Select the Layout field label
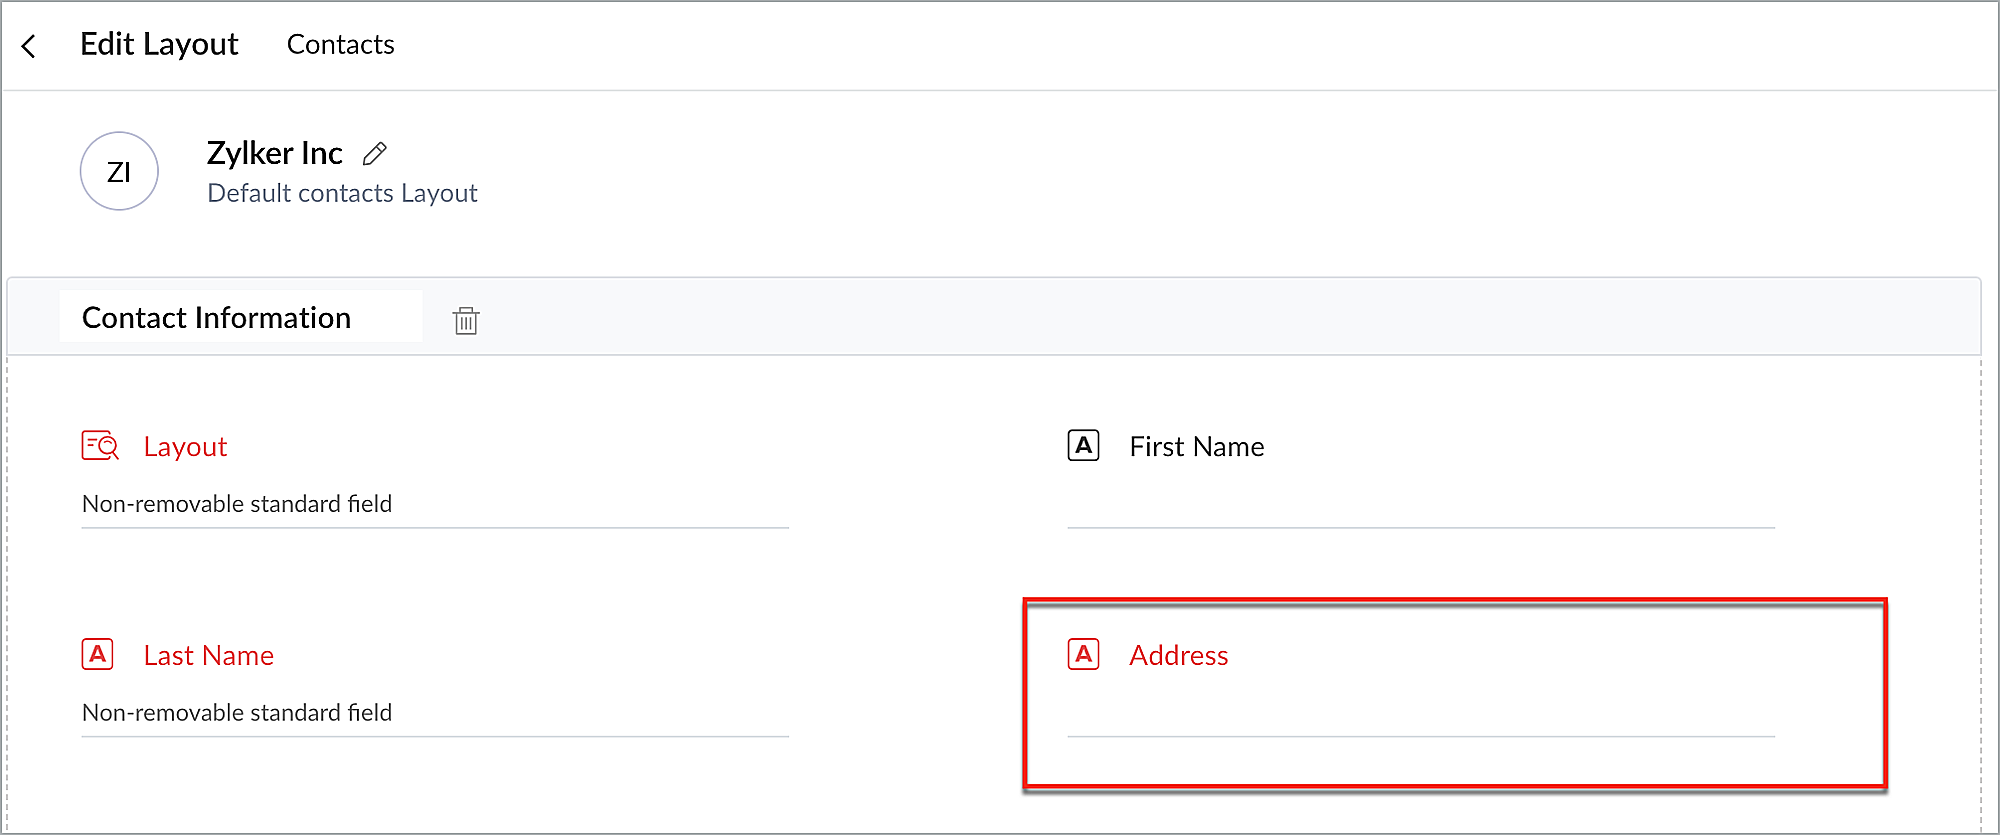 coord(185,446)
